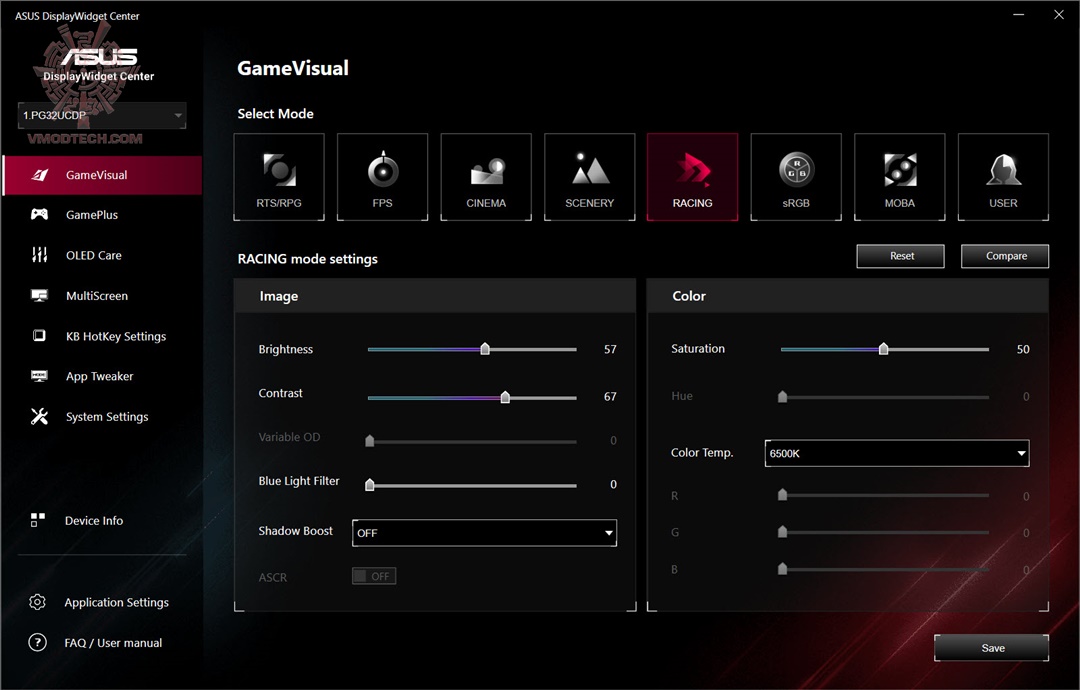Open Application Settings label

[116, 603]
